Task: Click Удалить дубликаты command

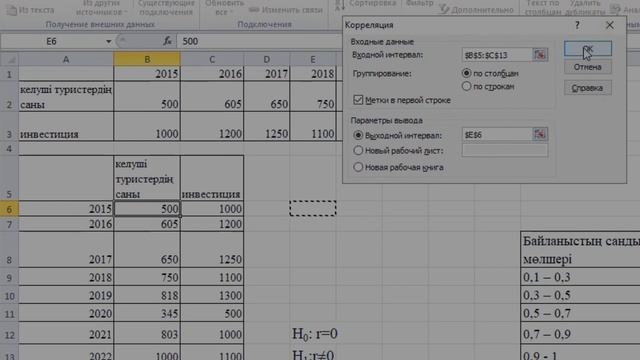Action: (585, 8)
